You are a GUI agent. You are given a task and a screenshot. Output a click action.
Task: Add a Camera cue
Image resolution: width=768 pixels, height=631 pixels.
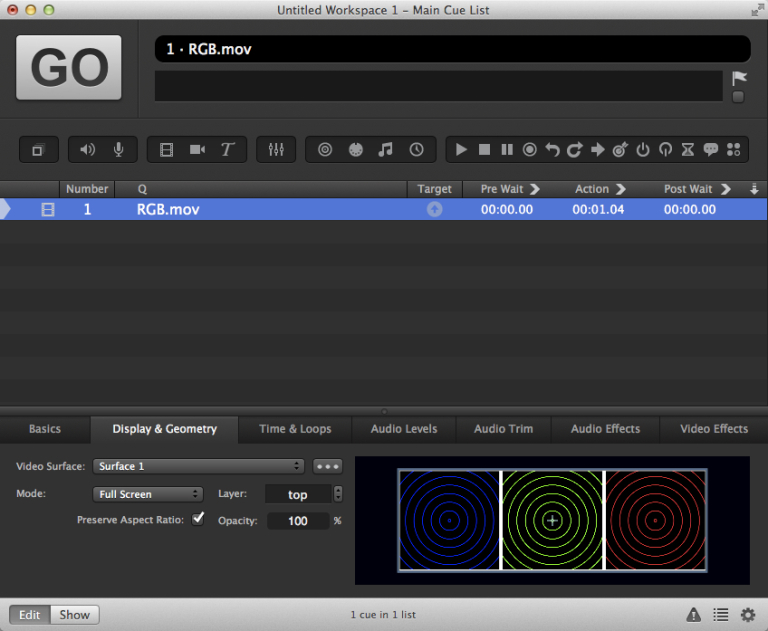pos(197,150)
